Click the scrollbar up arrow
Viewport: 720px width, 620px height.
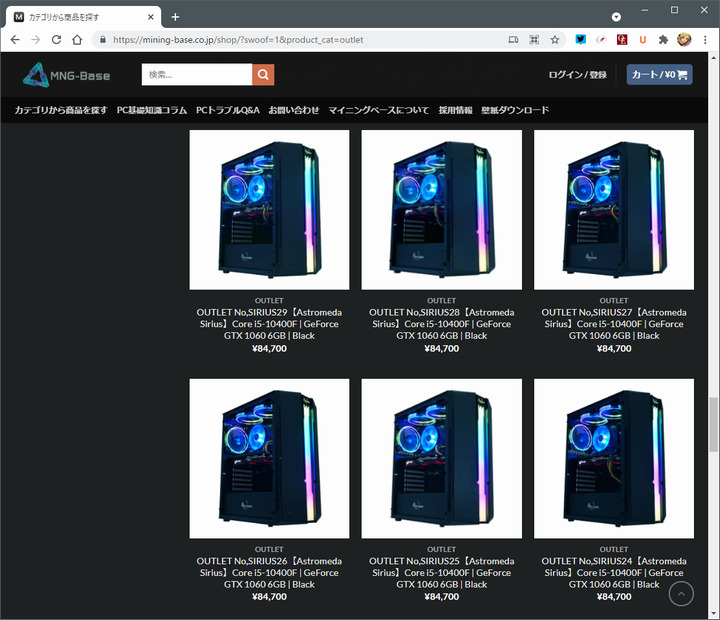coord(713,58)
